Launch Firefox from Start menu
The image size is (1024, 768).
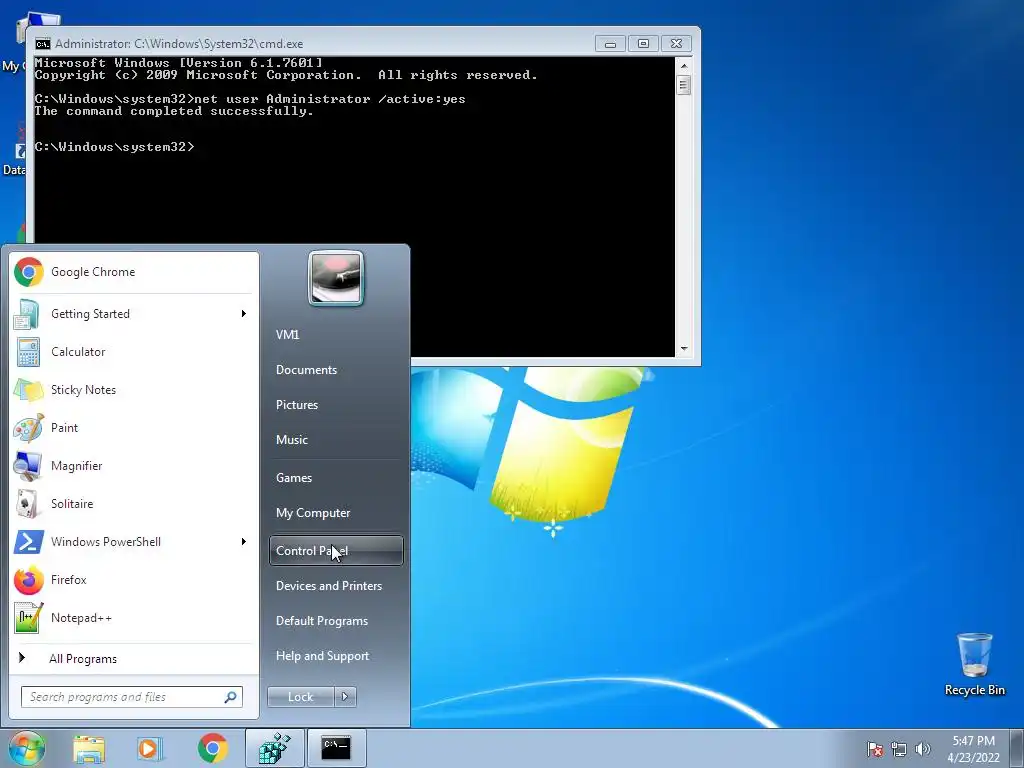coord(133,579)
